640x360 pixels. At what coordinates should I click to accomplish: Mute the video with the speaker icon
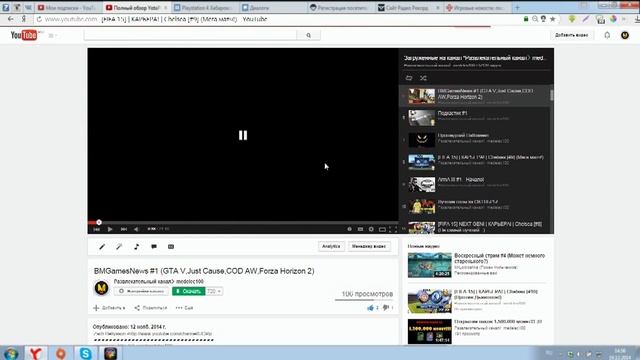(x=136, y=229)
